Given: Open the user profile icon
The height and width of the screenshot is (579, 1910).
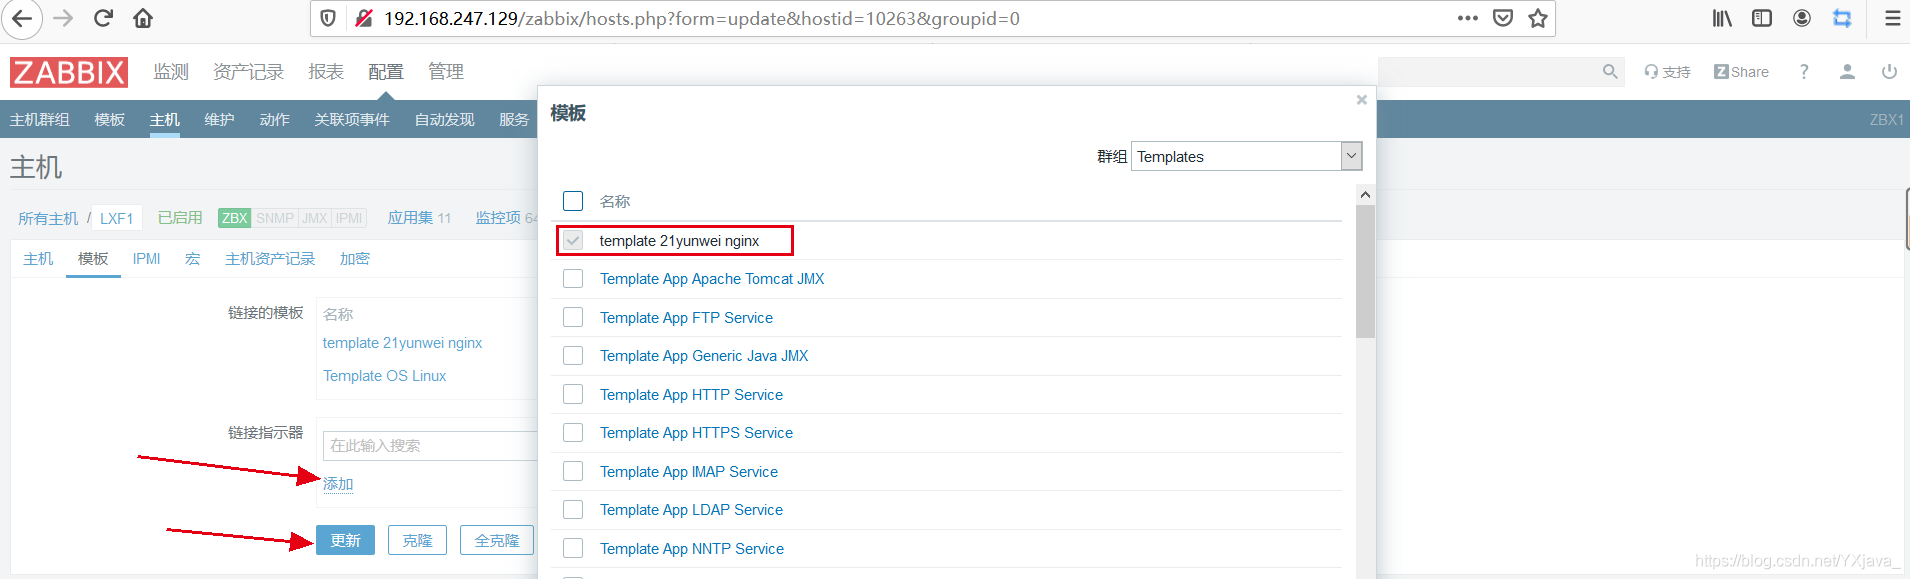Looking at the screenshot, I should (1847, 72).
